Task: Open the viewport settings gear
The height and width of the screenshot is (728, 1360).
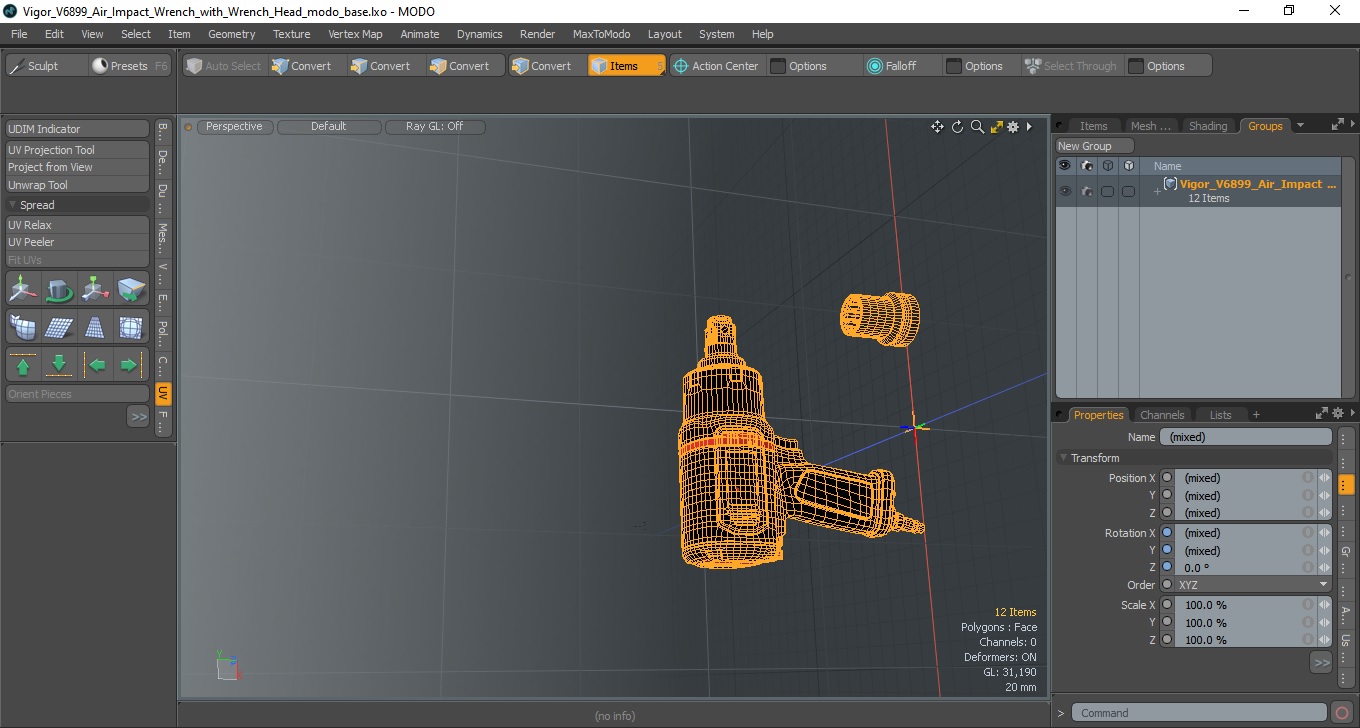Action: tap(1013, 127)
